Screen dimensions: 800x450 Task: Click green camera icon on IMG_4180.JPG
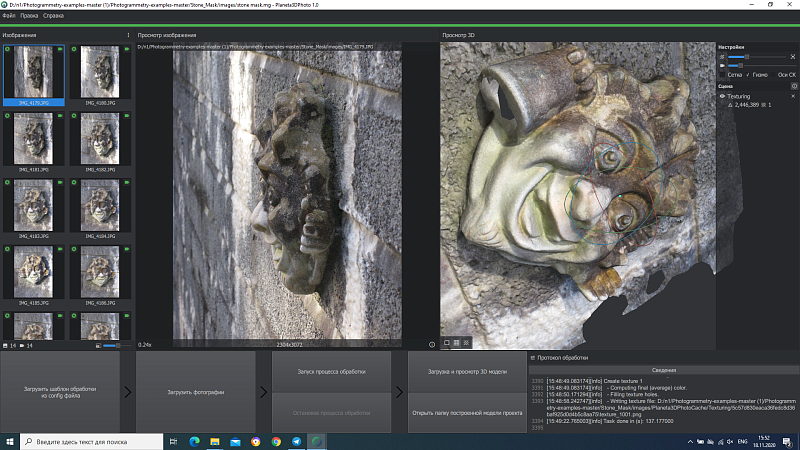pos(127,49)
